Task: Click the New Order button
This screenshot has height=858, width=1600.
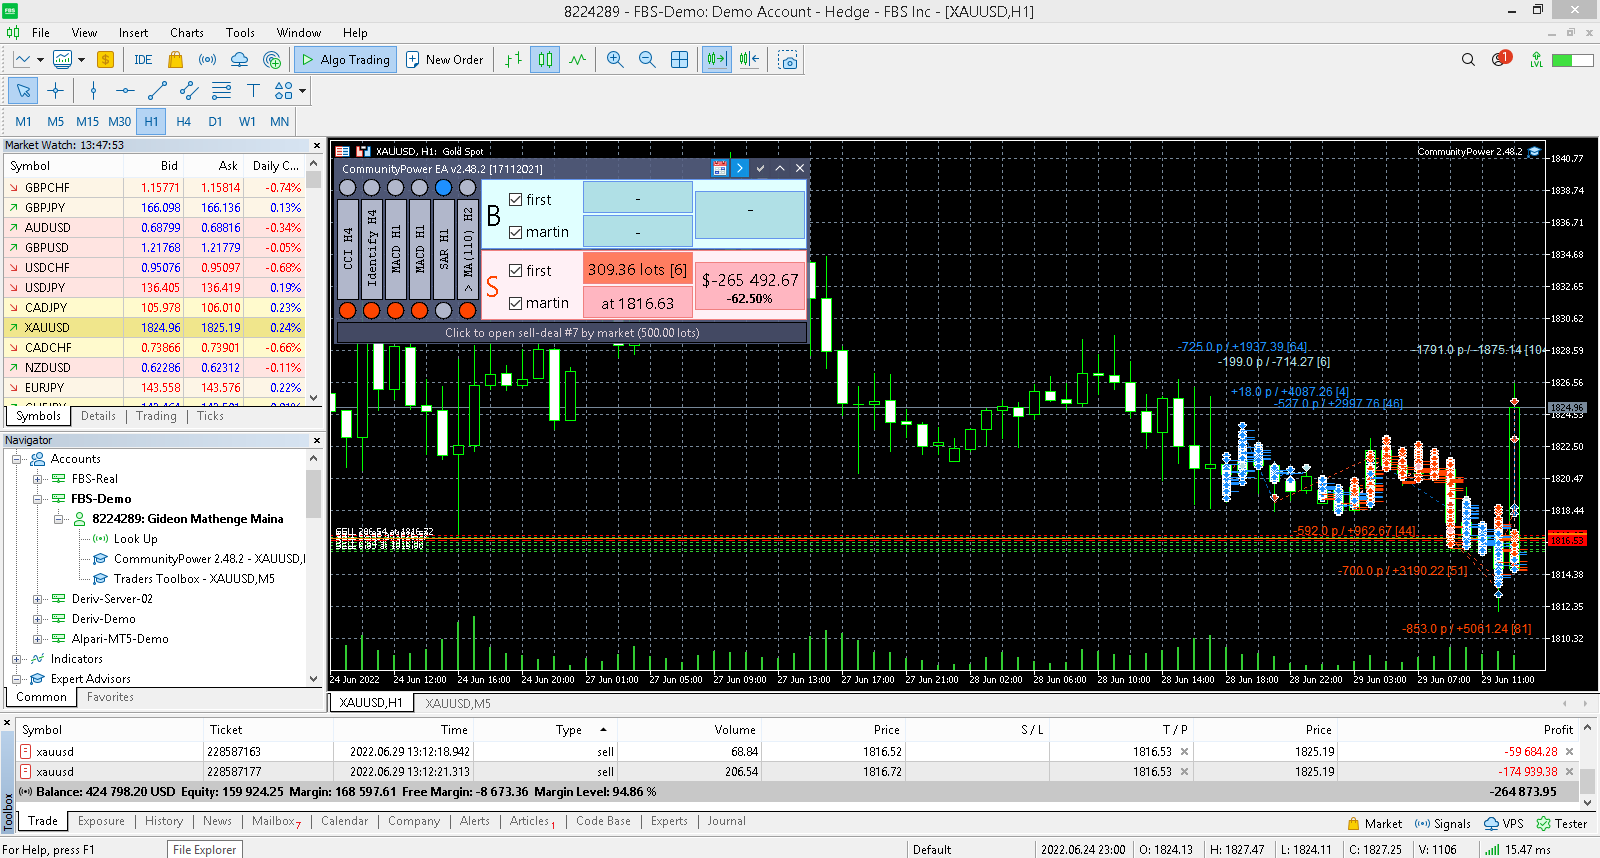Action: (445, 60)
